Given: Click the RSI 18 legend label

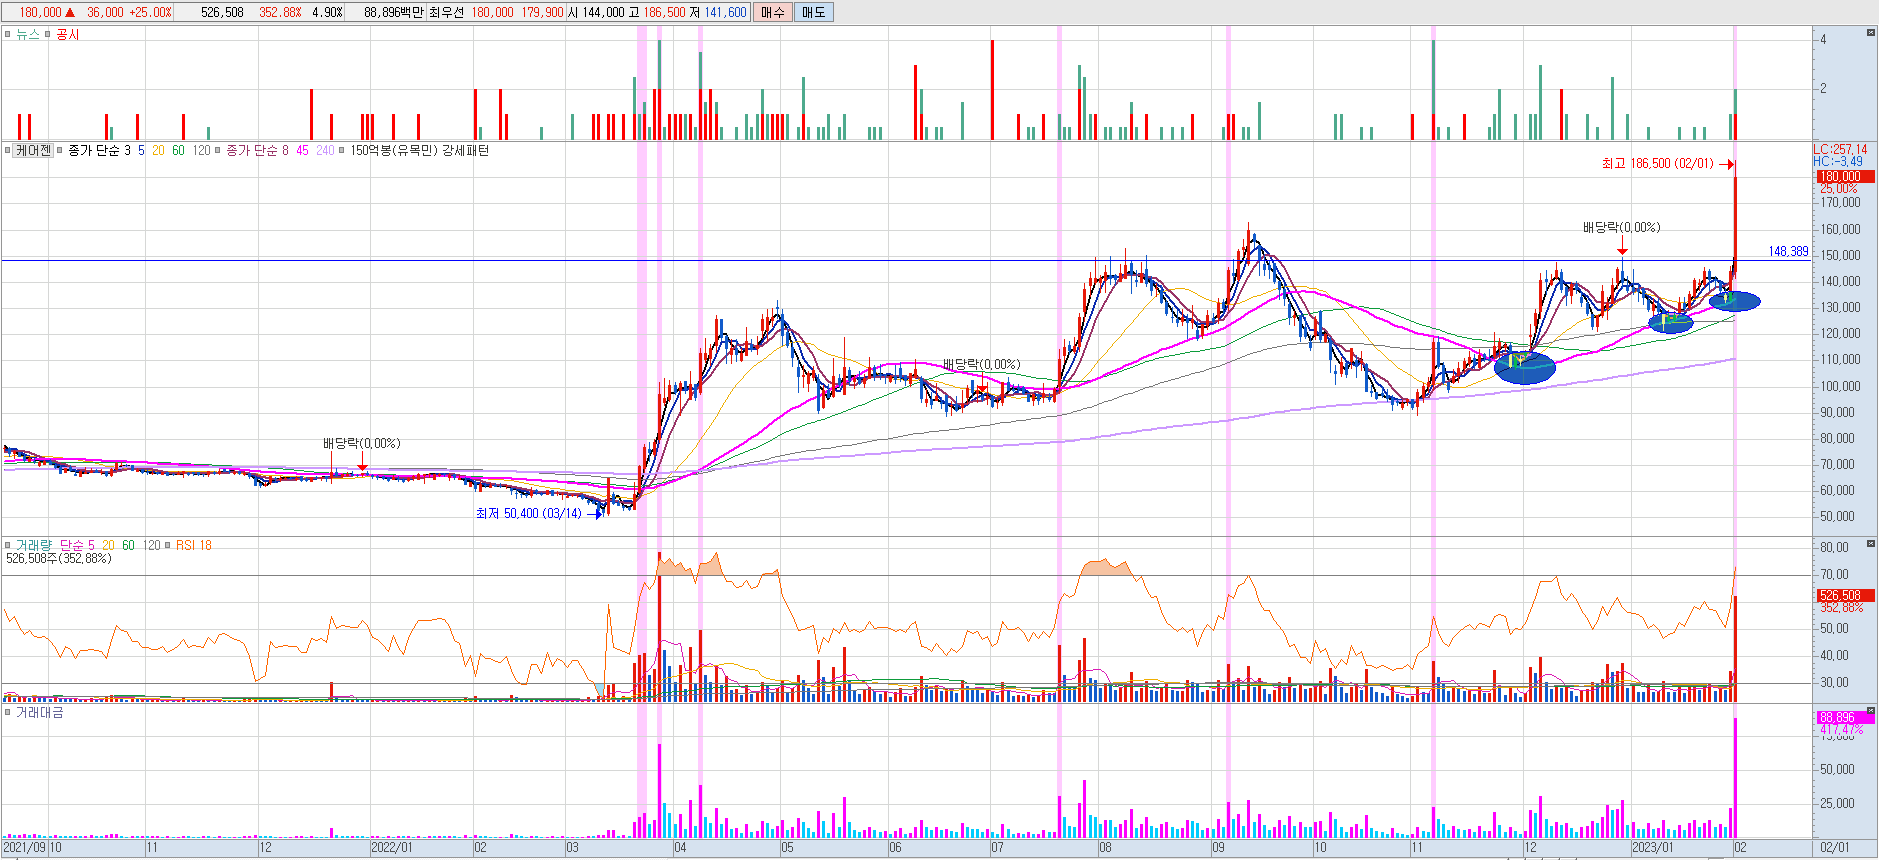Looking at the screenshot, I should pyautogui.click(x=194, y=545).
